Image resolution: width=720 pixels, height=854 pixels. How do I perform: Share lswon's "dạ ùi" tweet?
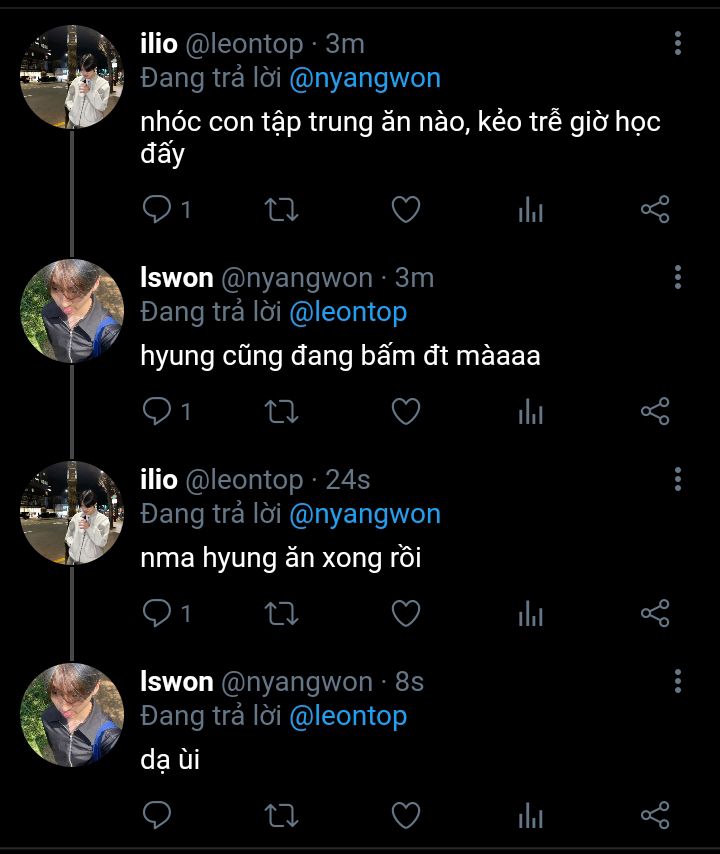[654, 815]
